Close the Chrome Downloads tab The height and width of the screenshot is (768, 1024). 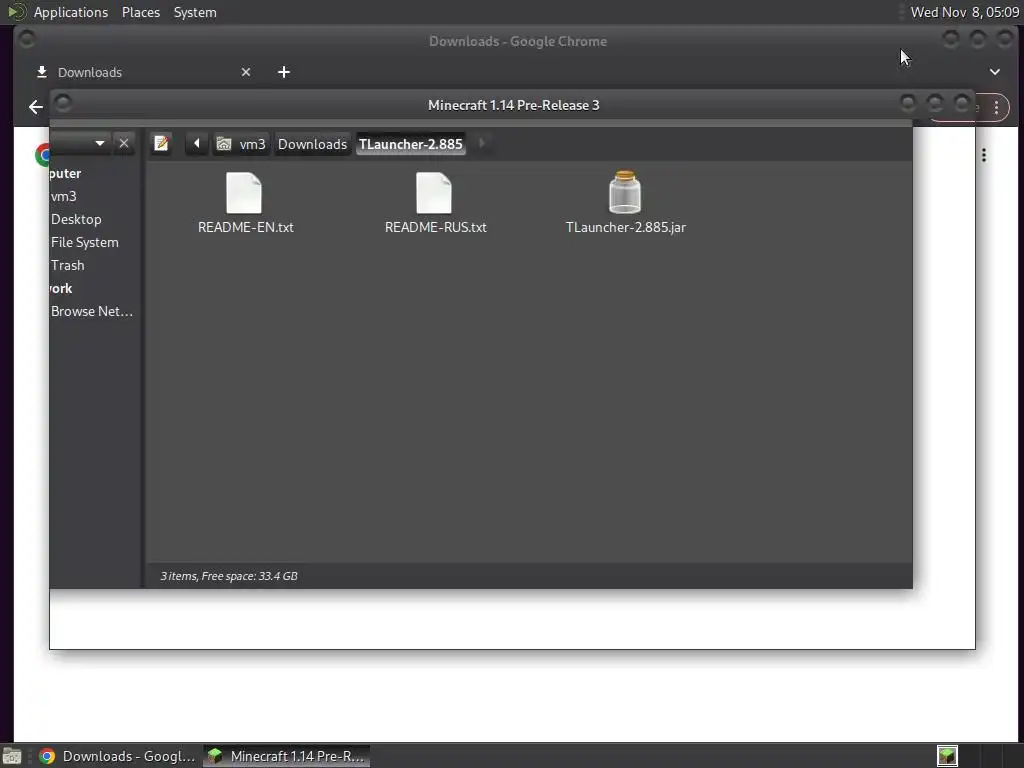(x=246, y=72)
